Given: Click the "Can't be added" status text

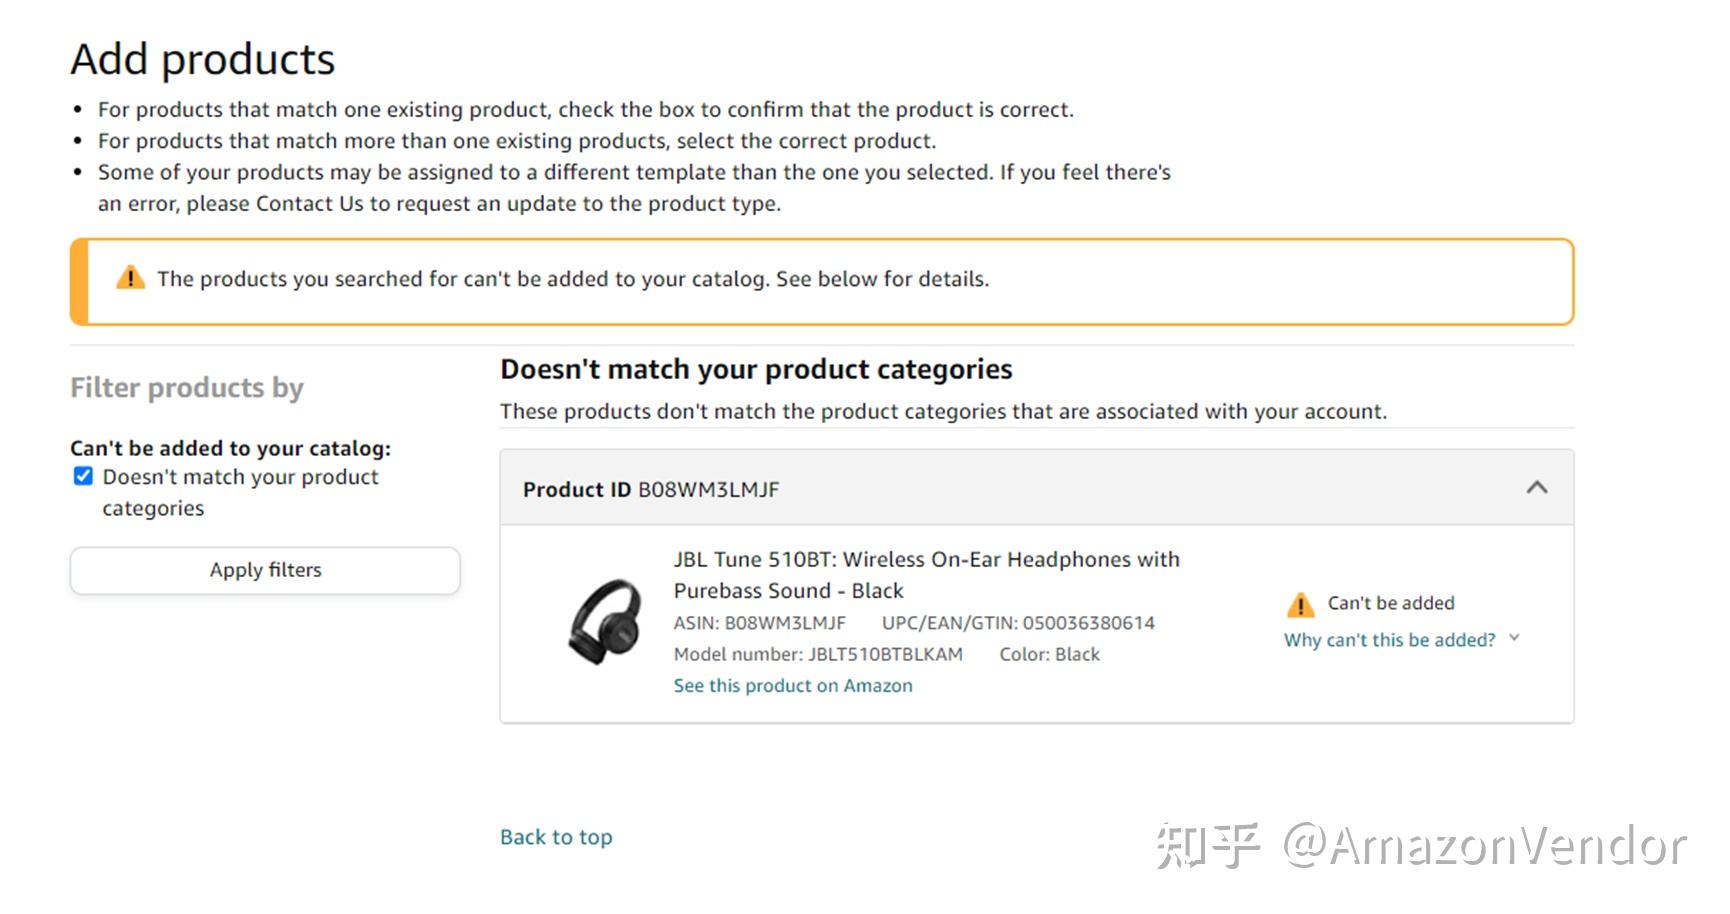Looking at the screenshot, I should click(1390, 603).
